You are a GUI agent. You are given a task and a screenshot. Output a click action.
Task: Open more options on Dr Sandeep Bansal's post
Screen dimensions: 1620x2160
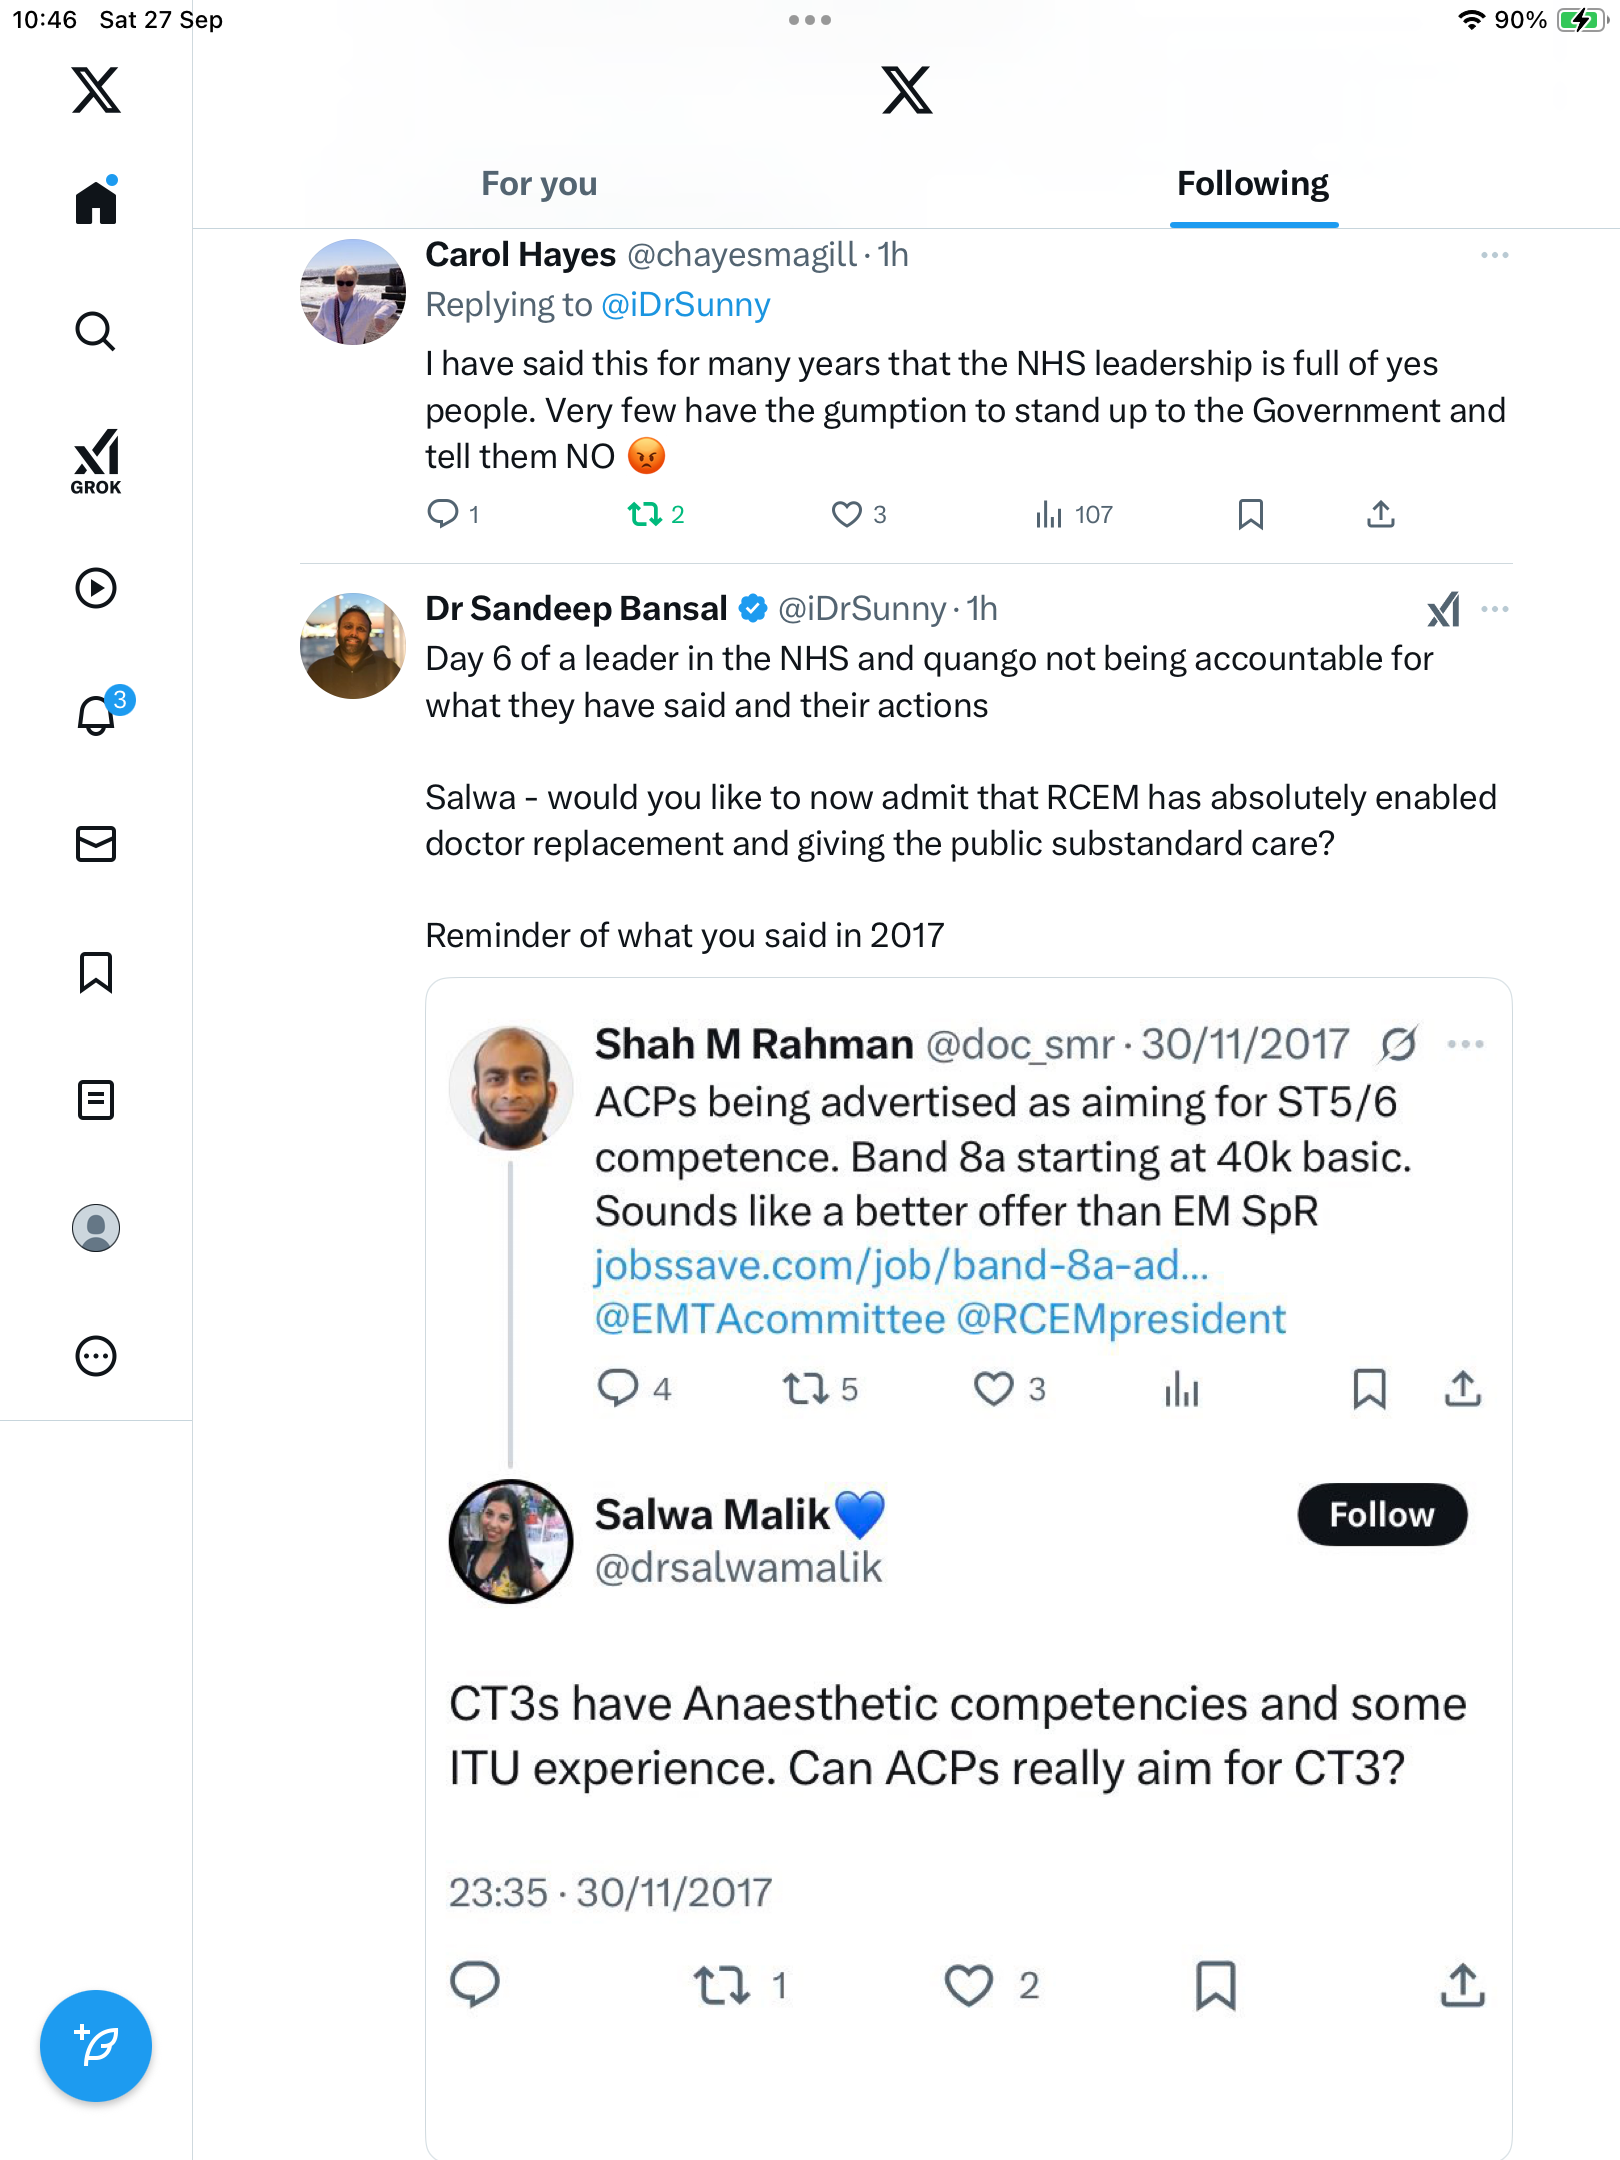click(x=1495, y=609)
